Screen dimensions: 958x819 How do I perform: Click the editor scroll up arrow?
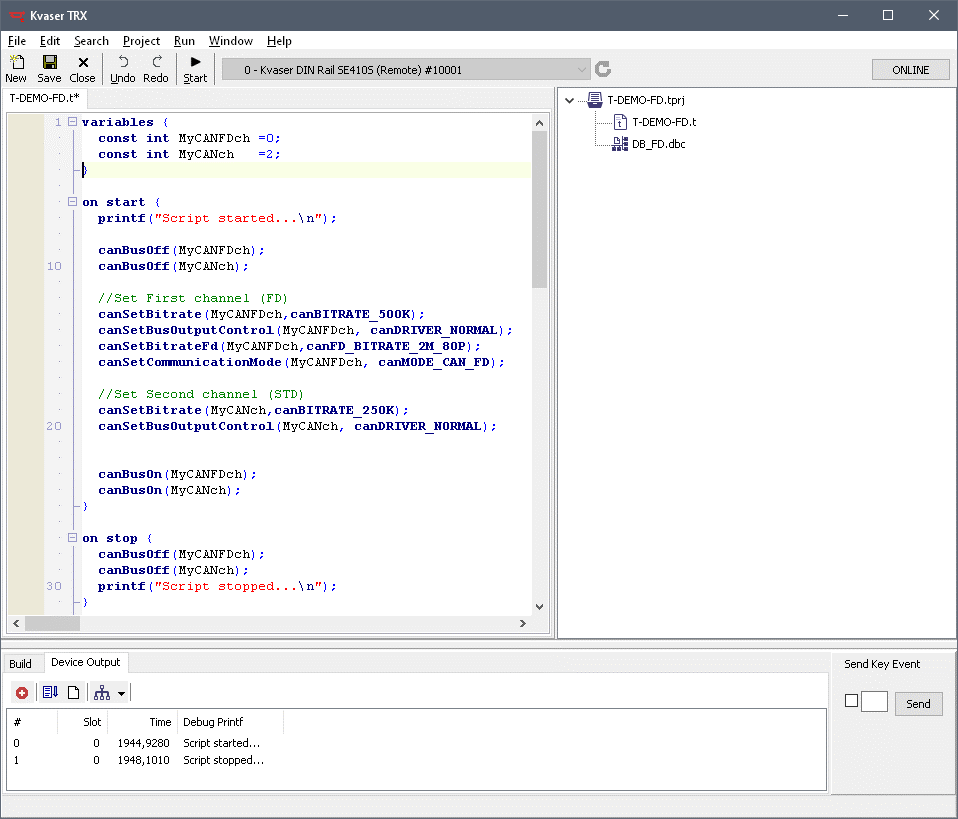pyautogui.click(x=539, y=123)
